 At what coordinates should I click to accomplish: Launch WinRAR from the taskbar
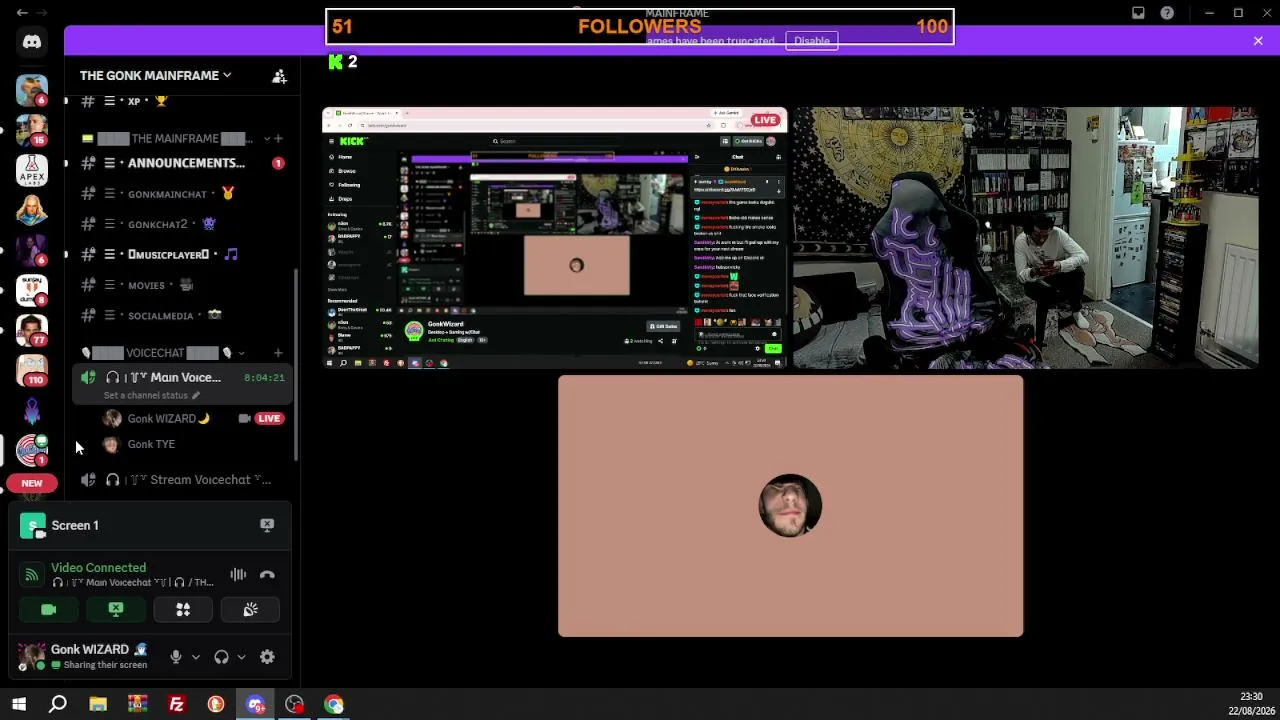tap(137, 705)
